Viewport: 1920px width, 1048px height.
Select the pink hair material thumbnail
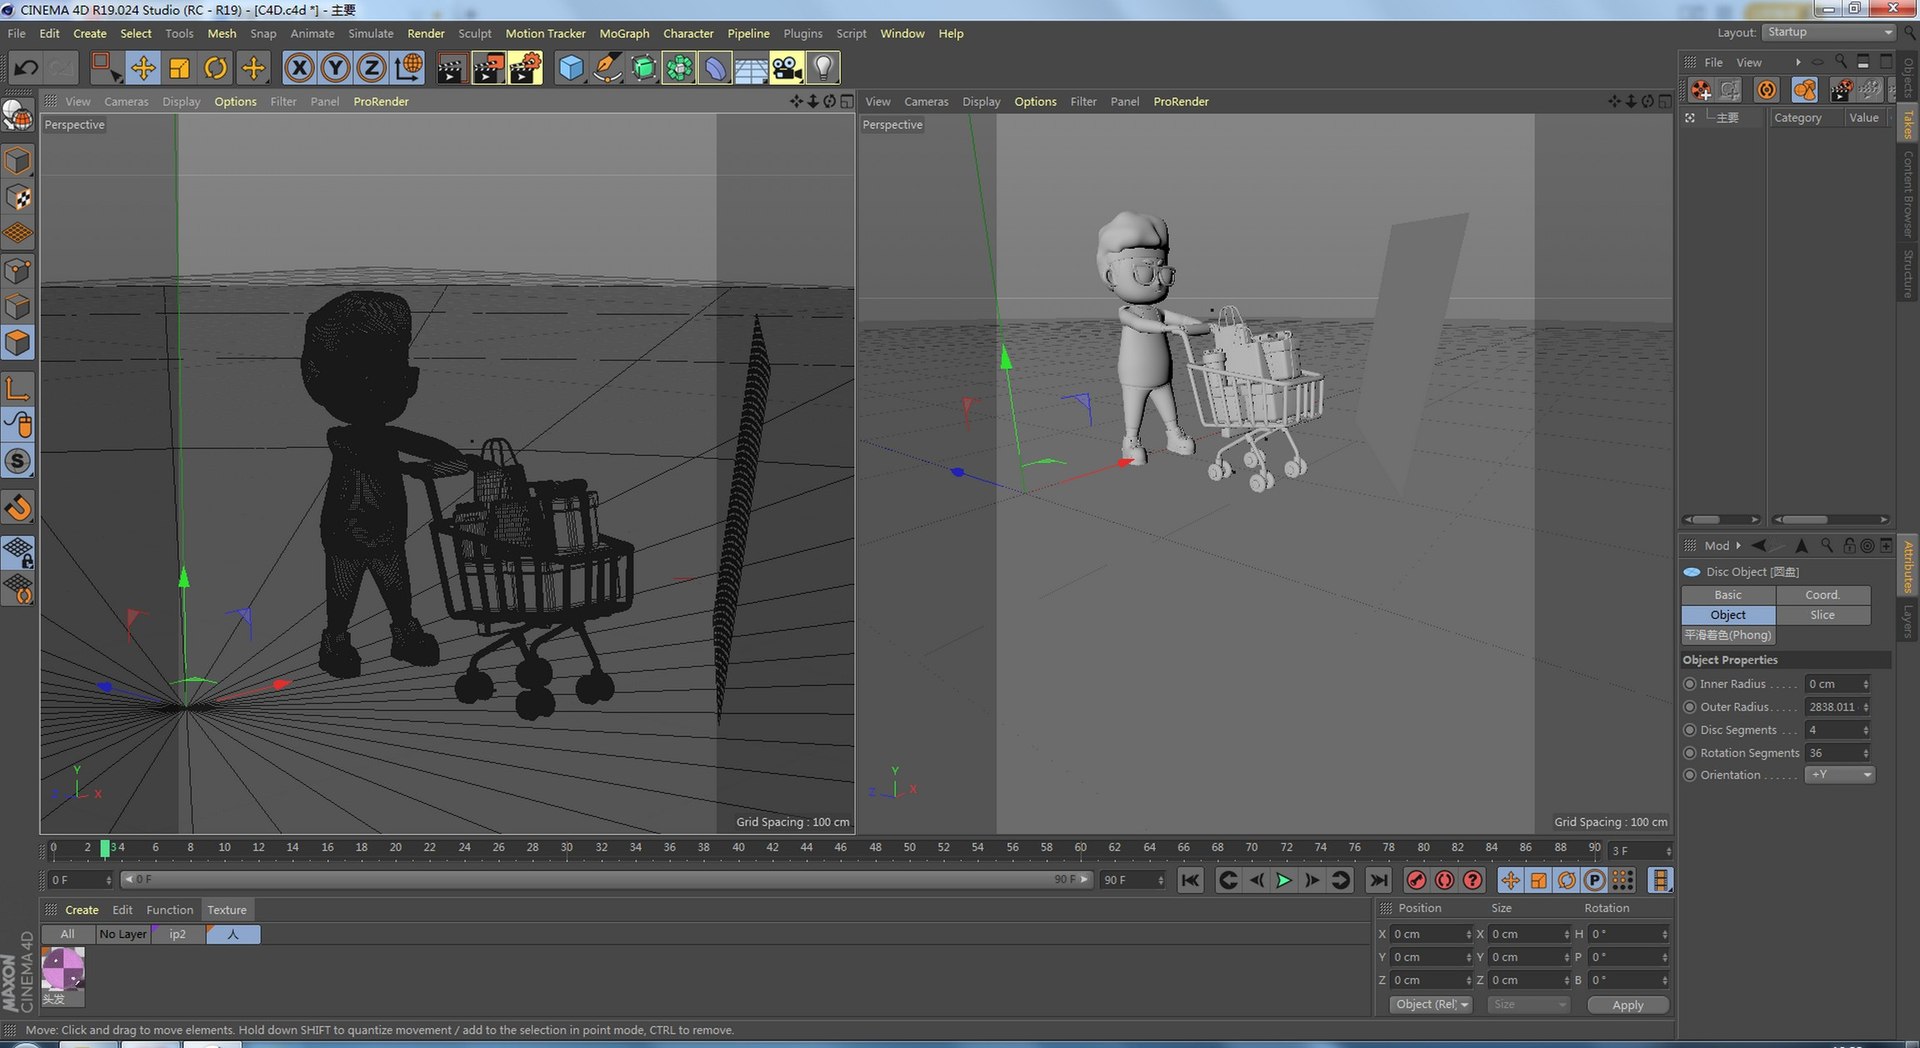(x=63, y=970)
